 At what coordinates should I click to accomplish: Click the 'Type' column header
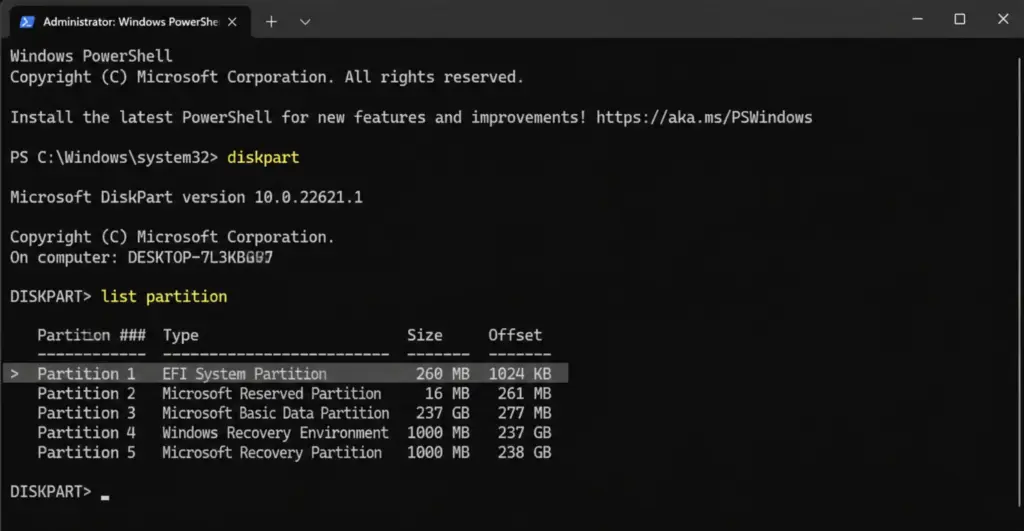pyautogui.click(x=180, y=336)
